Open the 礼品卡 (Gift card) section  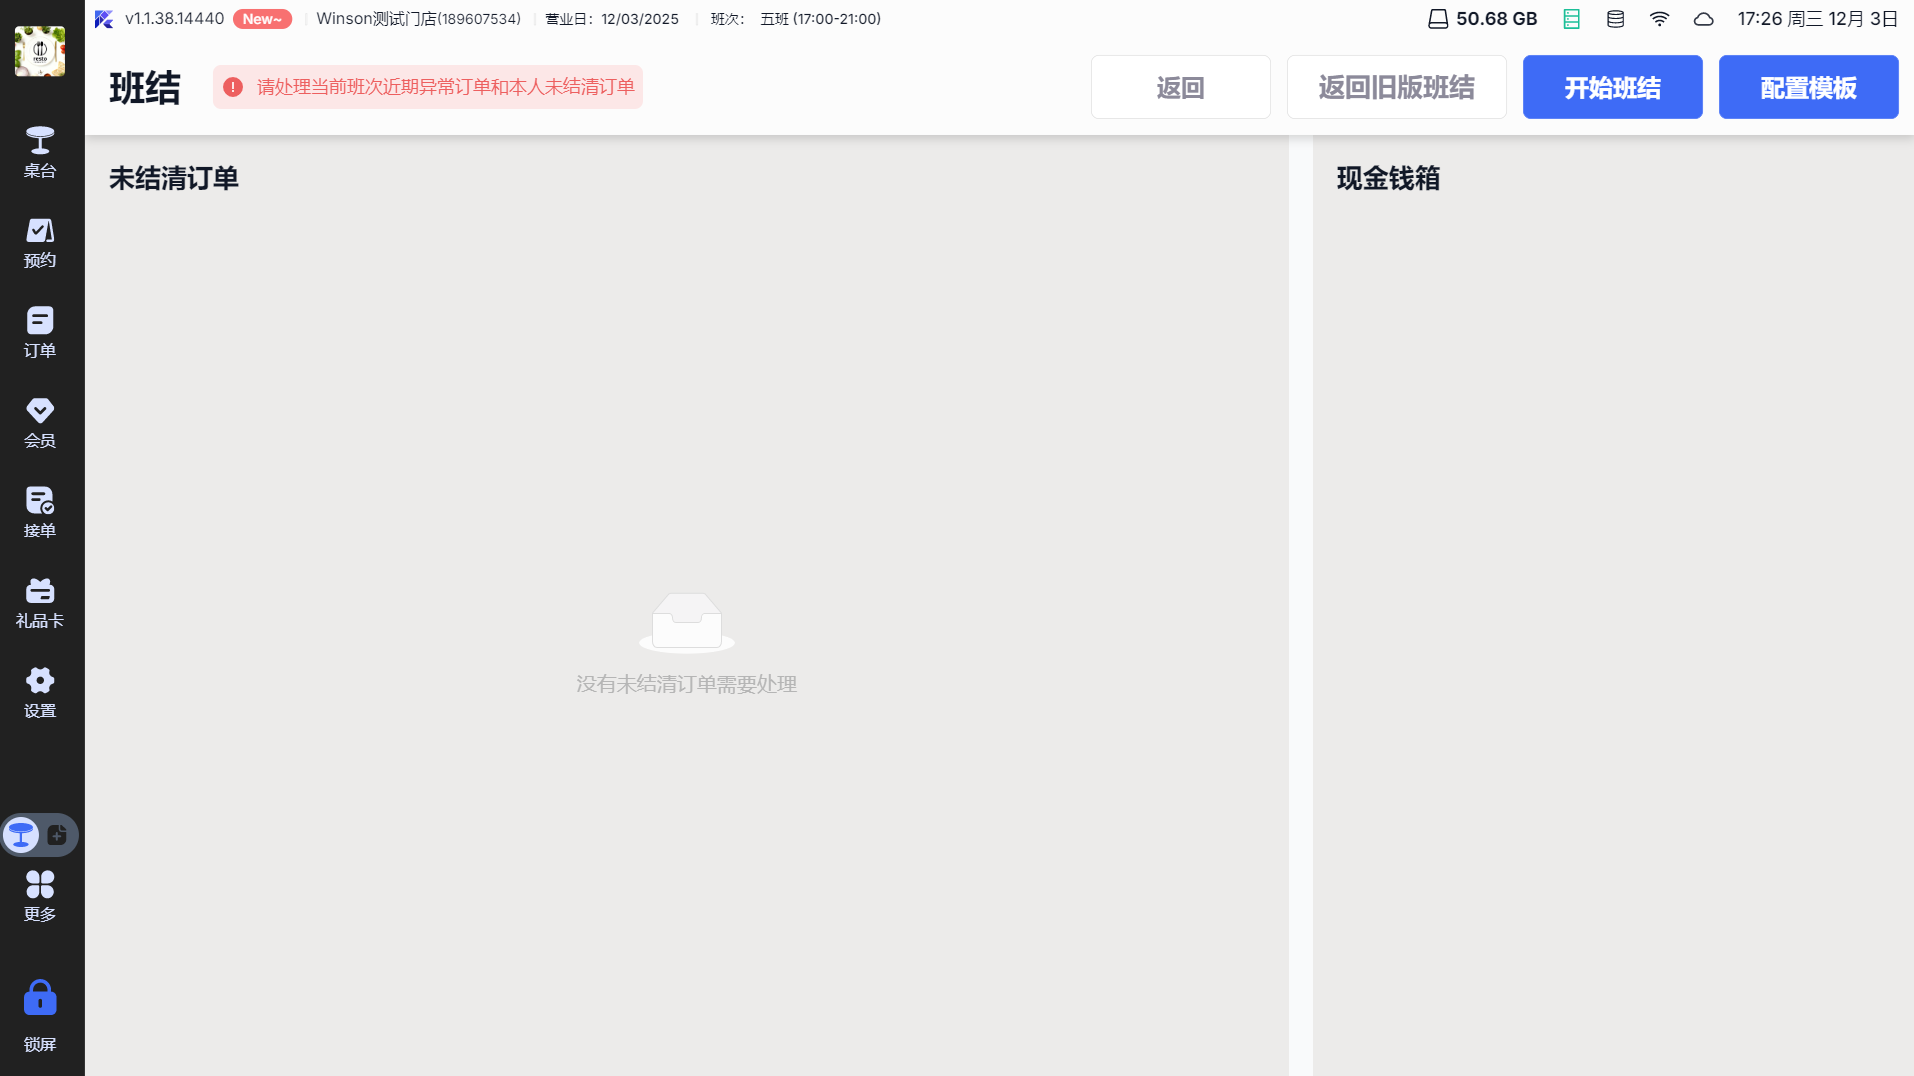tap(40, 603)
